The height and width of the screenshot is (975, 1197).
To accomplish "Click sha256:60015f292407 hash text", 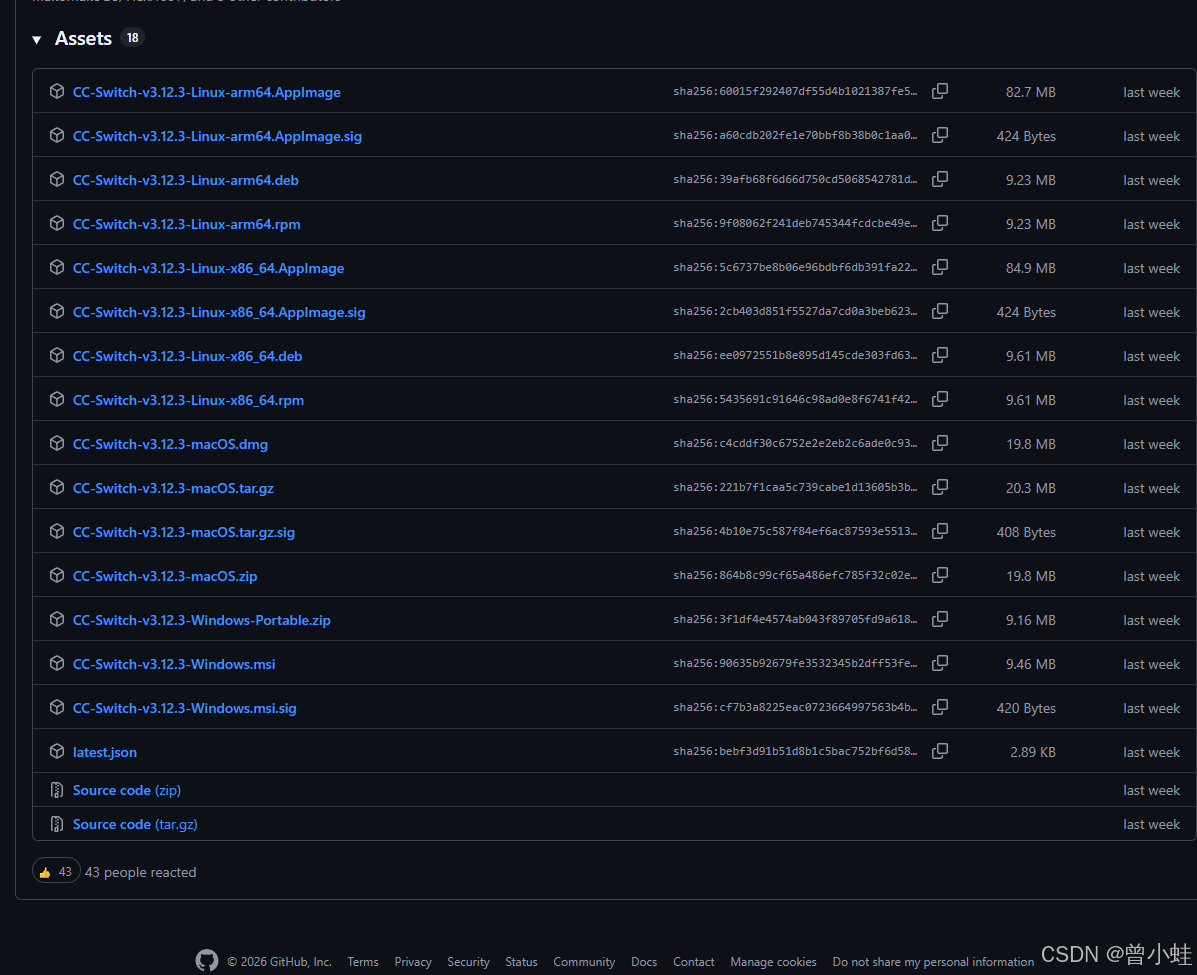I will click(795, 91).
